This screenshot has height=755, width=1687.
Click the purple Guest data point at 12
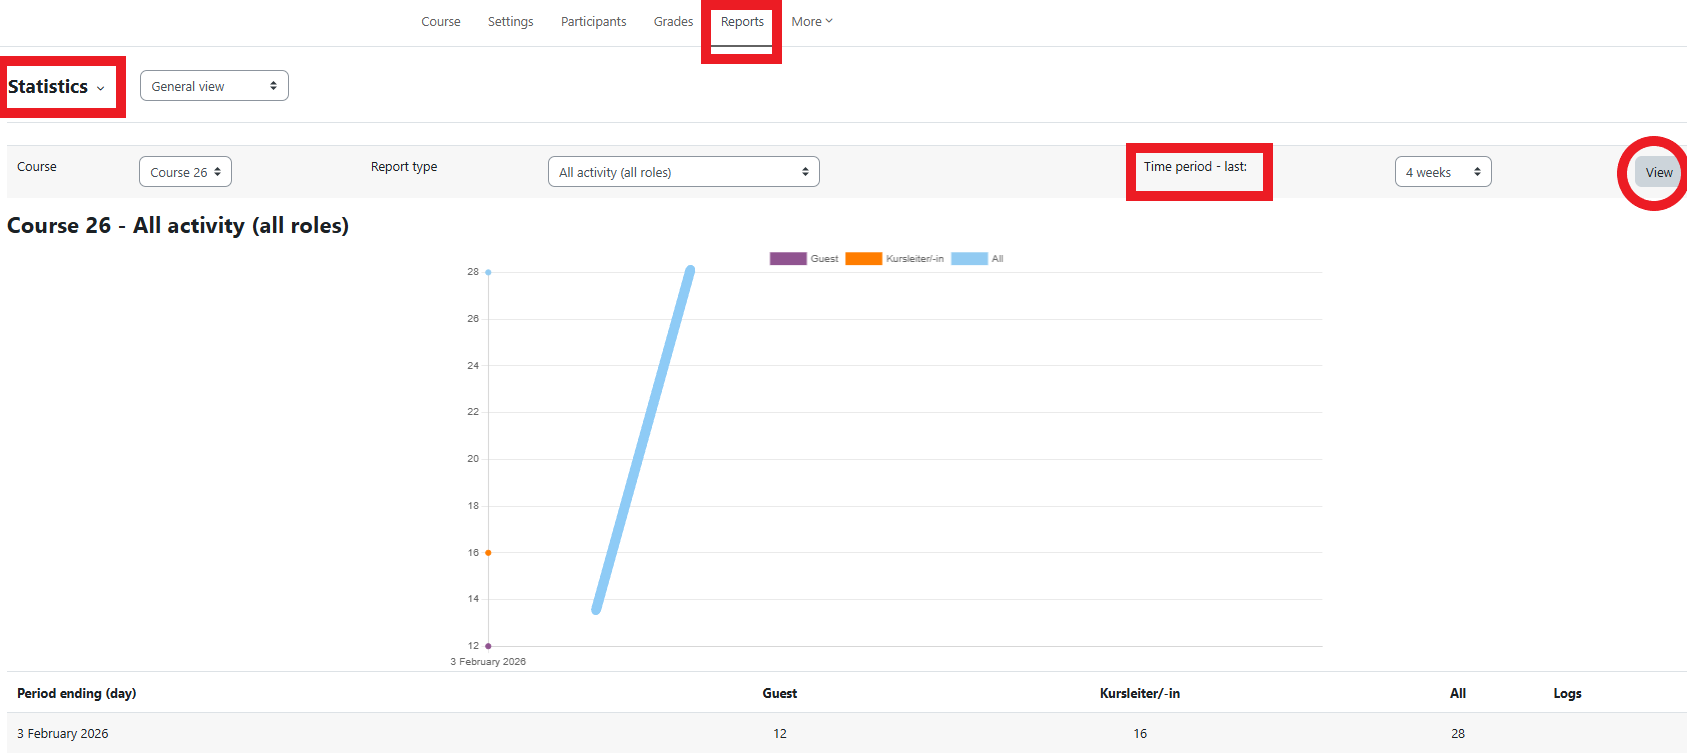pos(488,646)
